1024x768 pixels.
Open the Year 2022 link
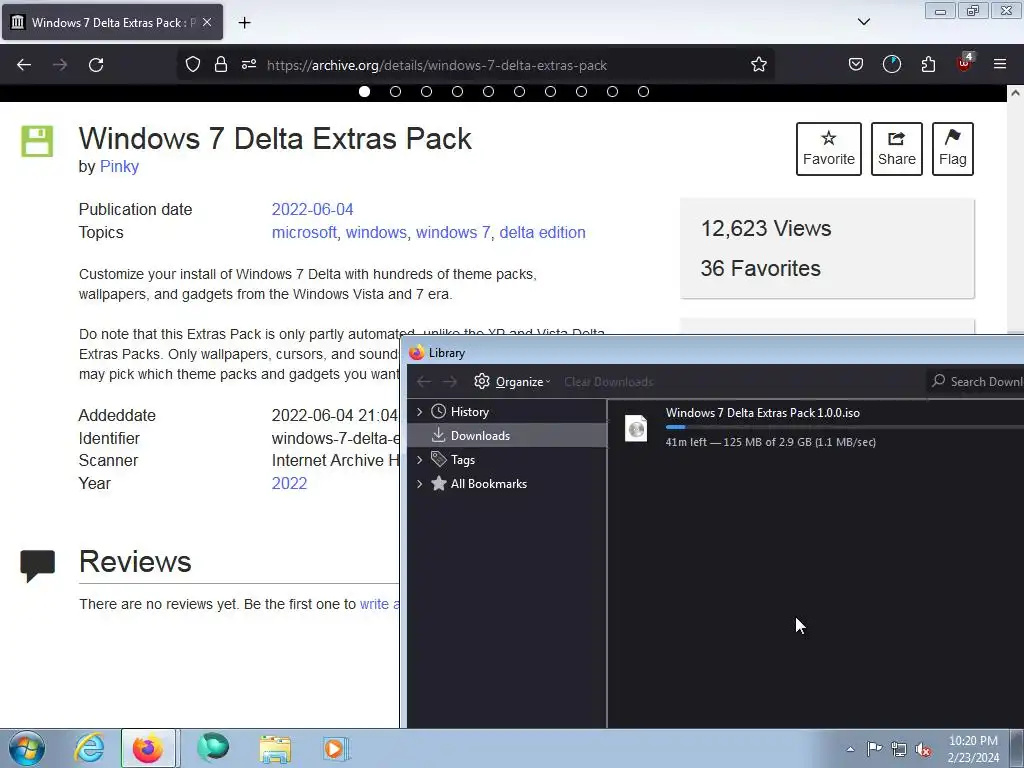point(289,483)
